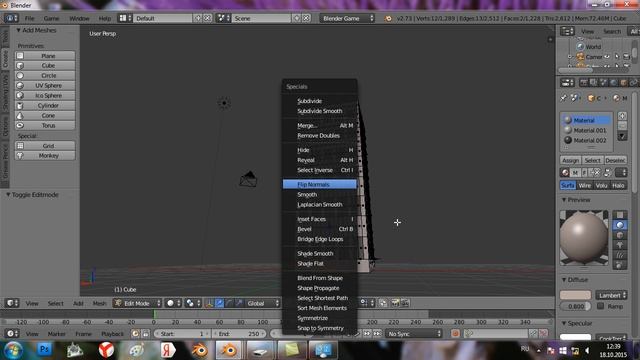The width and height of the screenshot is (640, 360).
Task: Click the Deselect material button
Action: (x=615, y=160)
